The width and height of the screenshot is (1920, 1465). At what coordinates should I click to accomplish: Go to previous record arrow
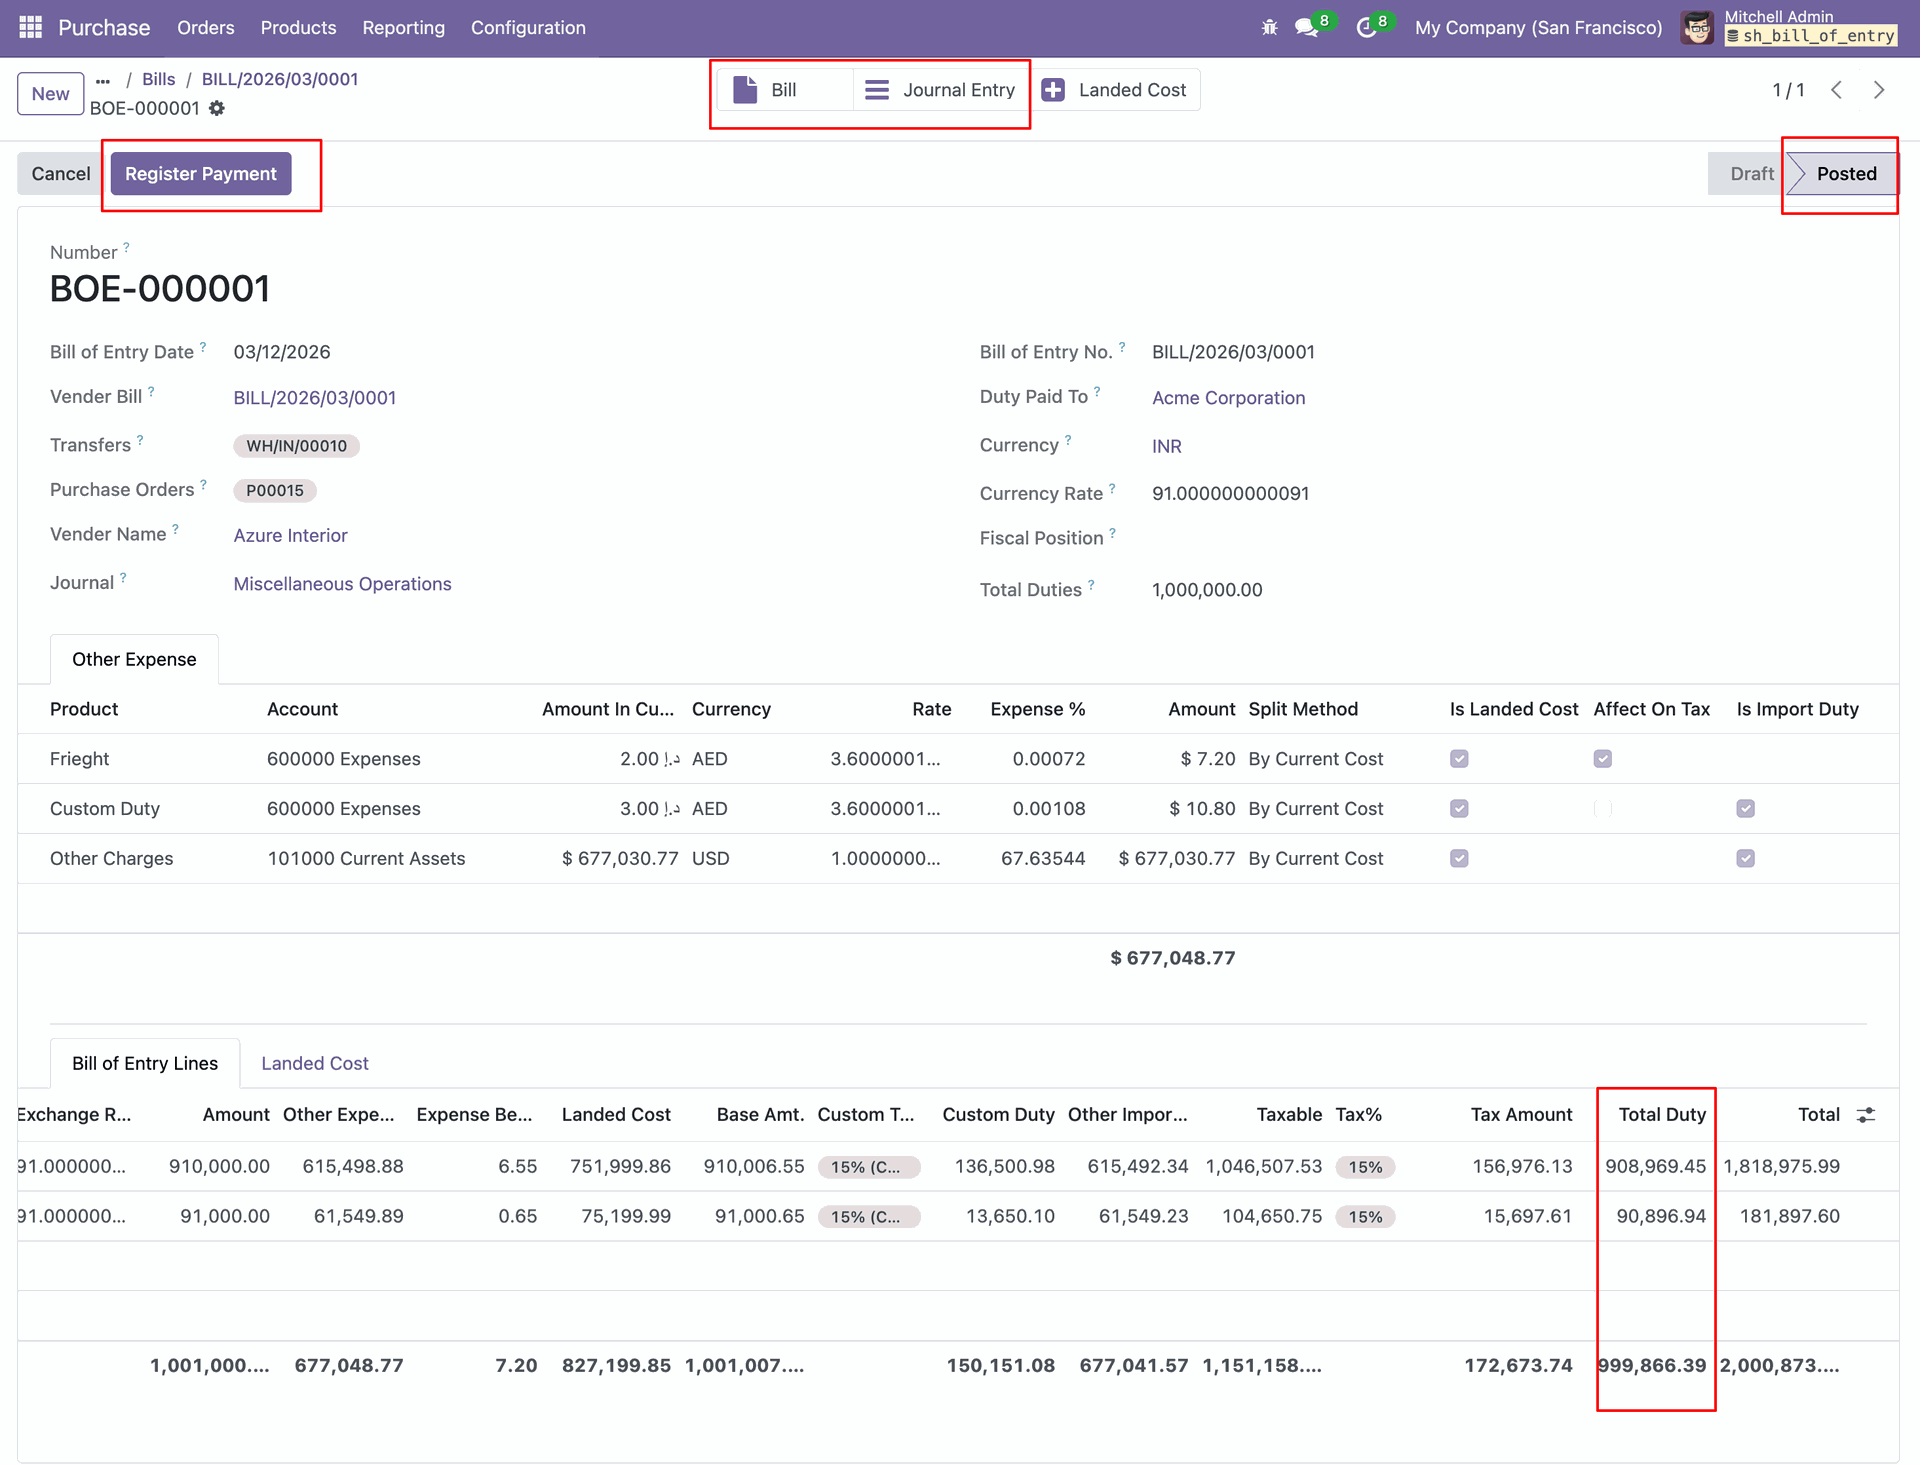(x=1837, y=90)
